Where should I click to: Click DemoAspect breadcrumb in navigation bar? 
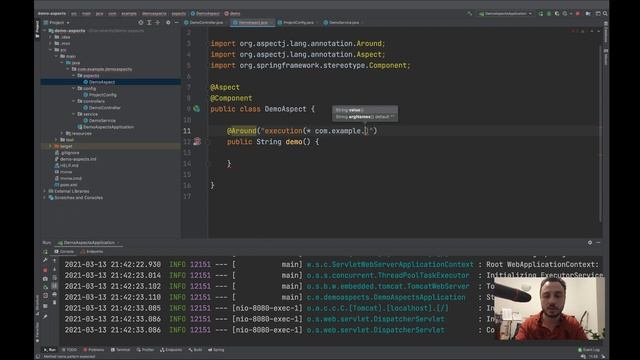(205, 13)
